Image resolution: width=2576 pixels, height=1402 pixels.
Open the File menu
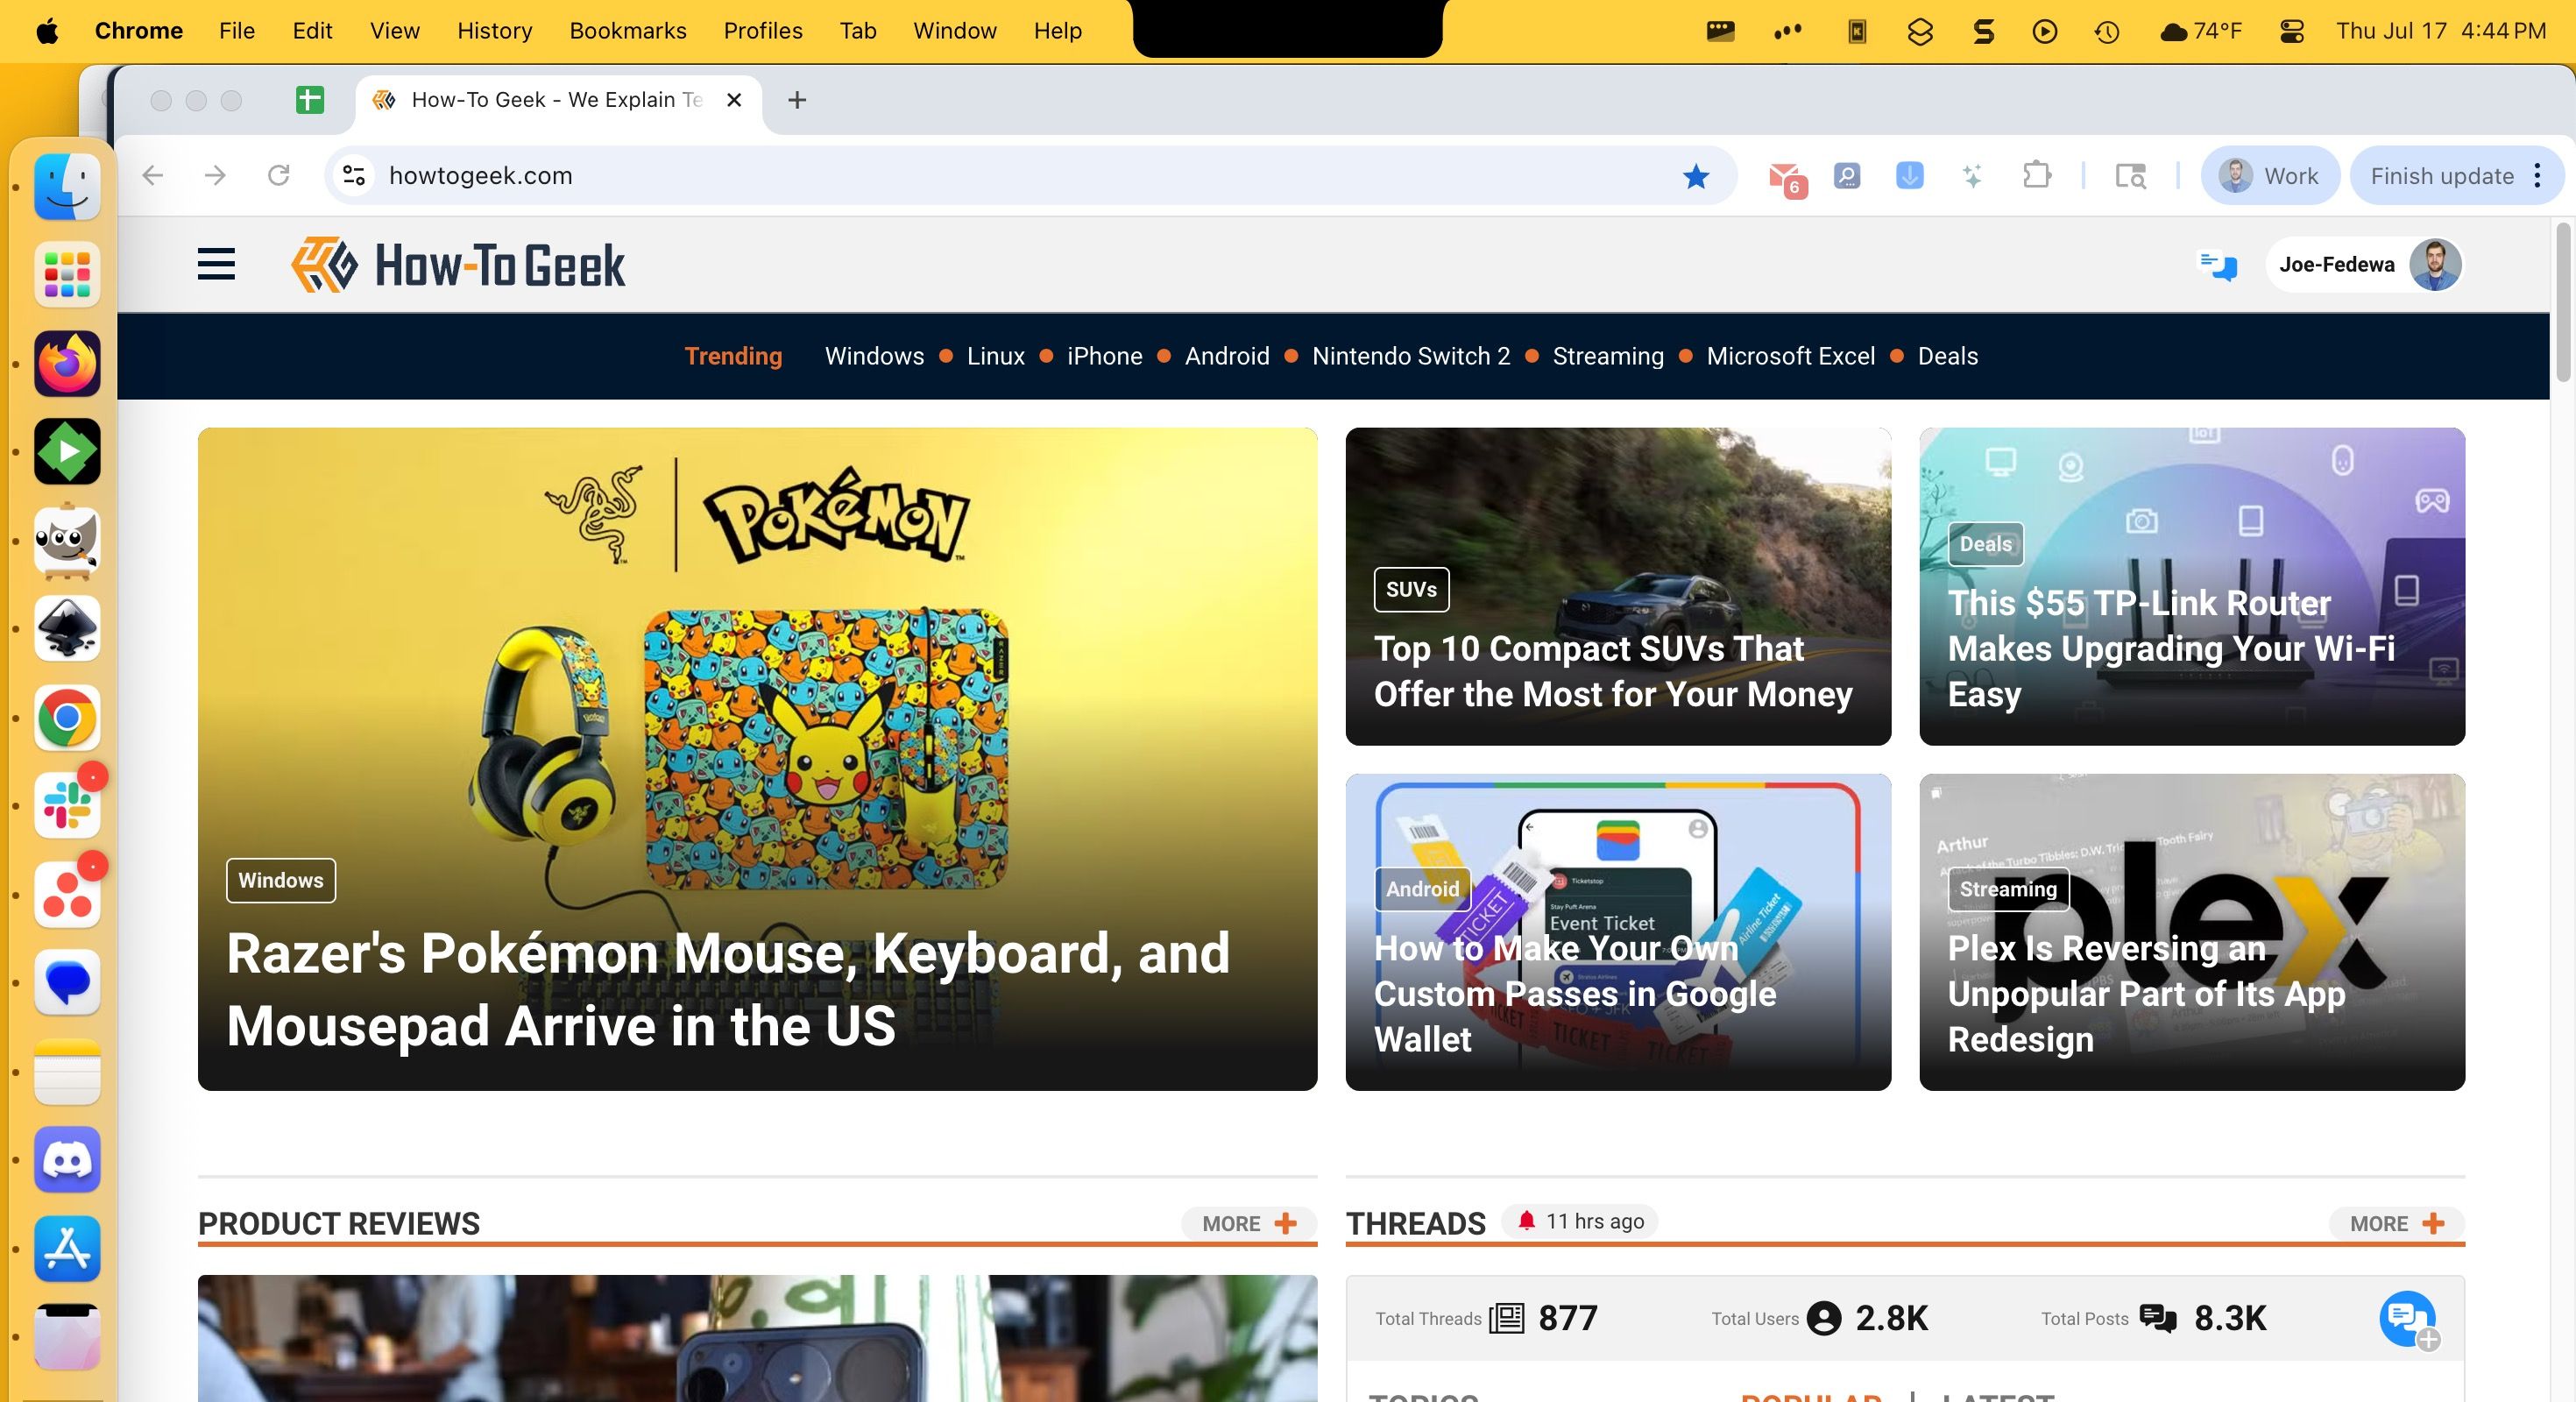(237, 31)
